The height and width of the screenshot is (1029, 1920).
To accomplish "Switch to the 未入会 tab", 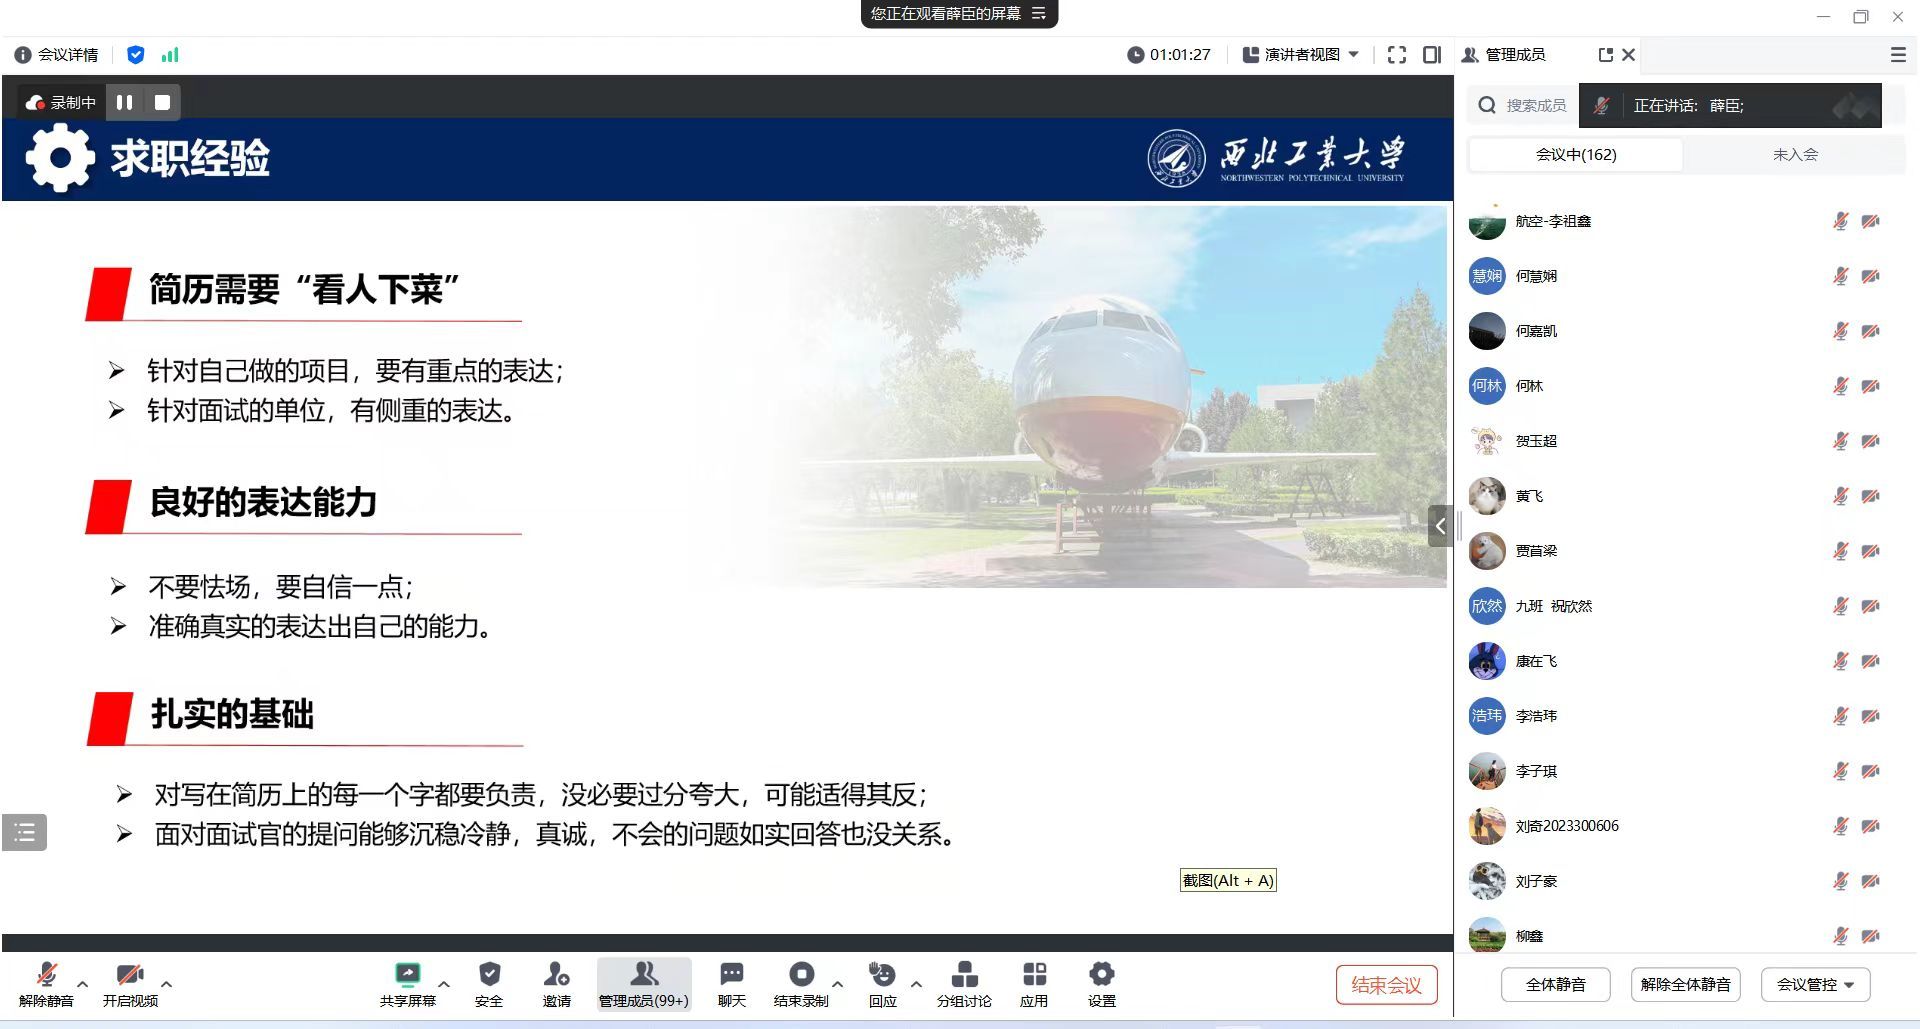I will (x=1795, y=155).
